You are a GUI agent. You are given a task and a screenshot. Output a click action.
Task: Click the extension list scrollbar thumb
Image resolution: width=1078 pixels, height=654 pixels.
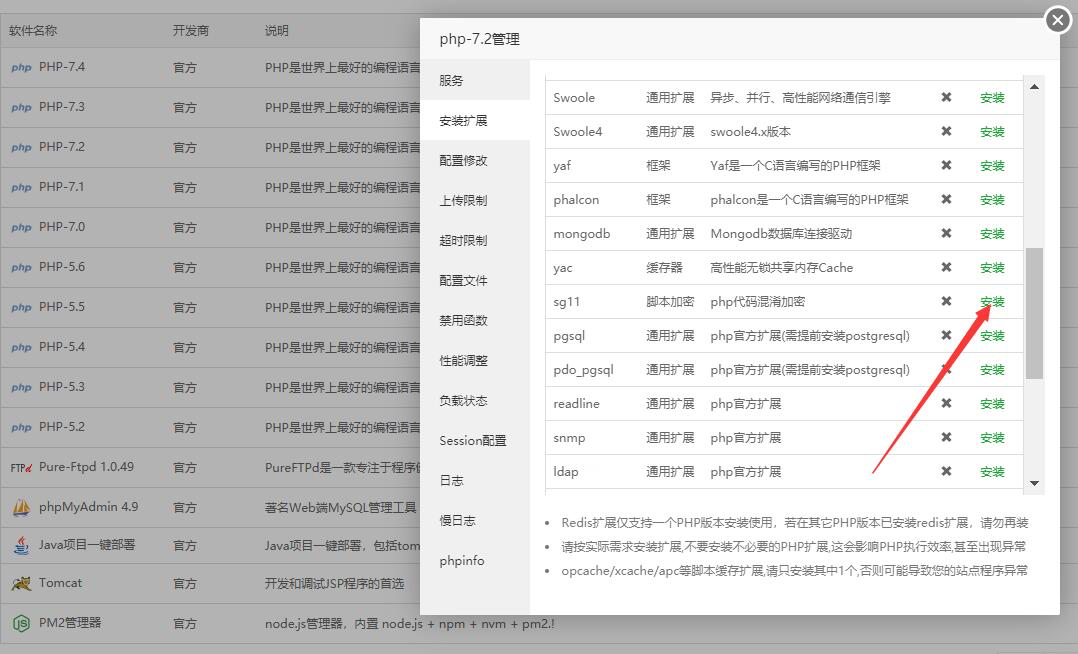click(1034, 314)
